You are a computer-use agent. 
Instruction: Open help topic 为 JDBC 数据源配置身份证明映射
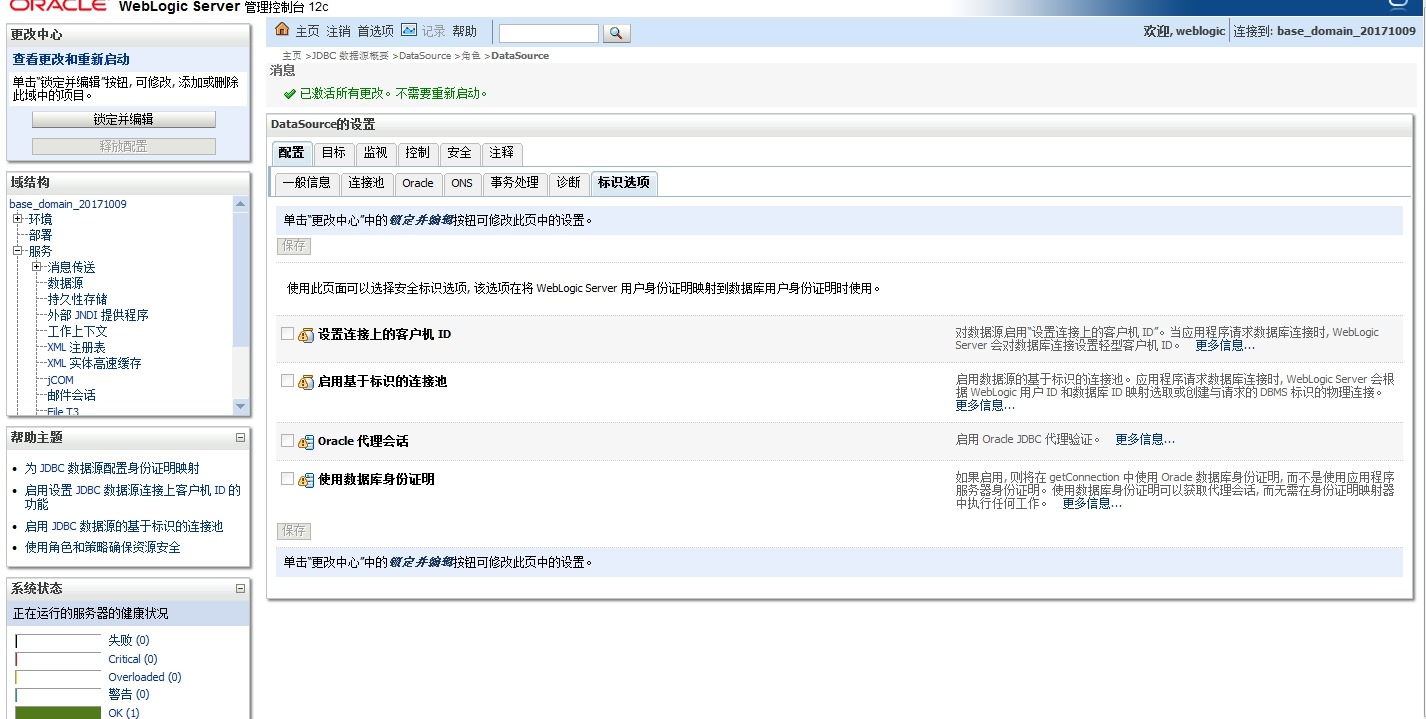coord(112,468)
